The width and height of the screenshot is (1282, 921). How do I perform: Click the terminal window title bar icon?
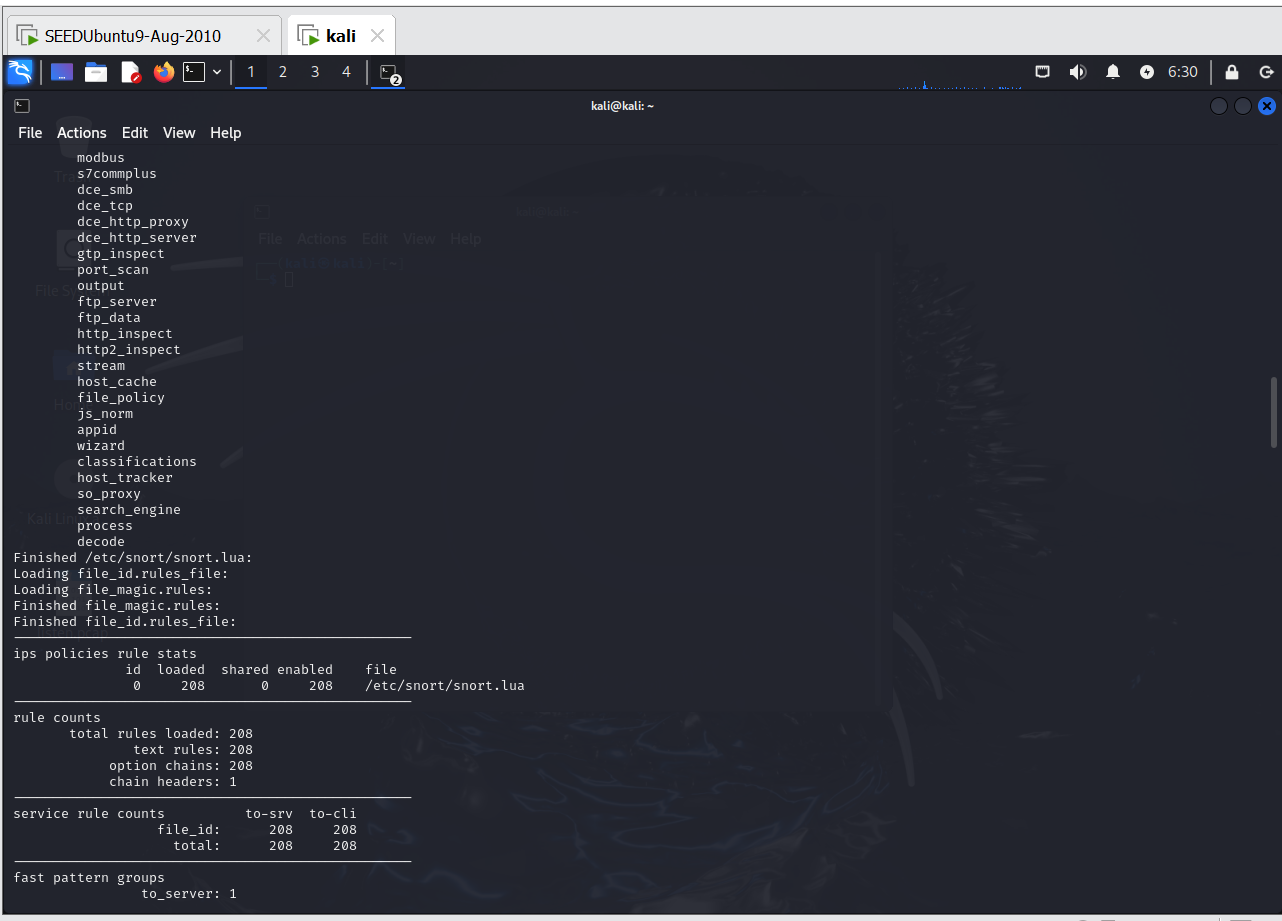tap(22, 105)
